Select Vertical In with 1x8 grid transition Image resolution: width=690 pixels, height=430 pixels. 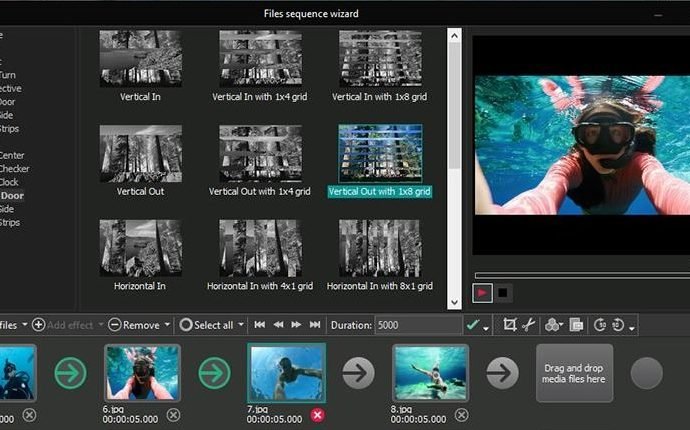point(380,58)
